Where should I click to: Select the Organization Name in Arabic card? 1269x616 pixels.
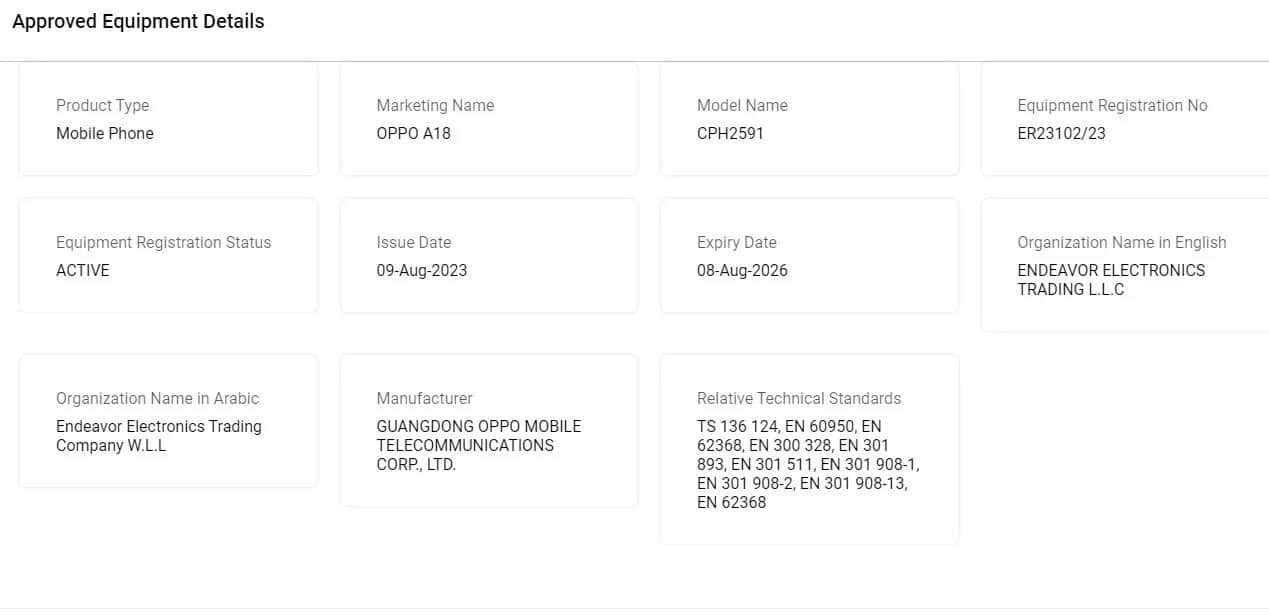pos(168,420)
